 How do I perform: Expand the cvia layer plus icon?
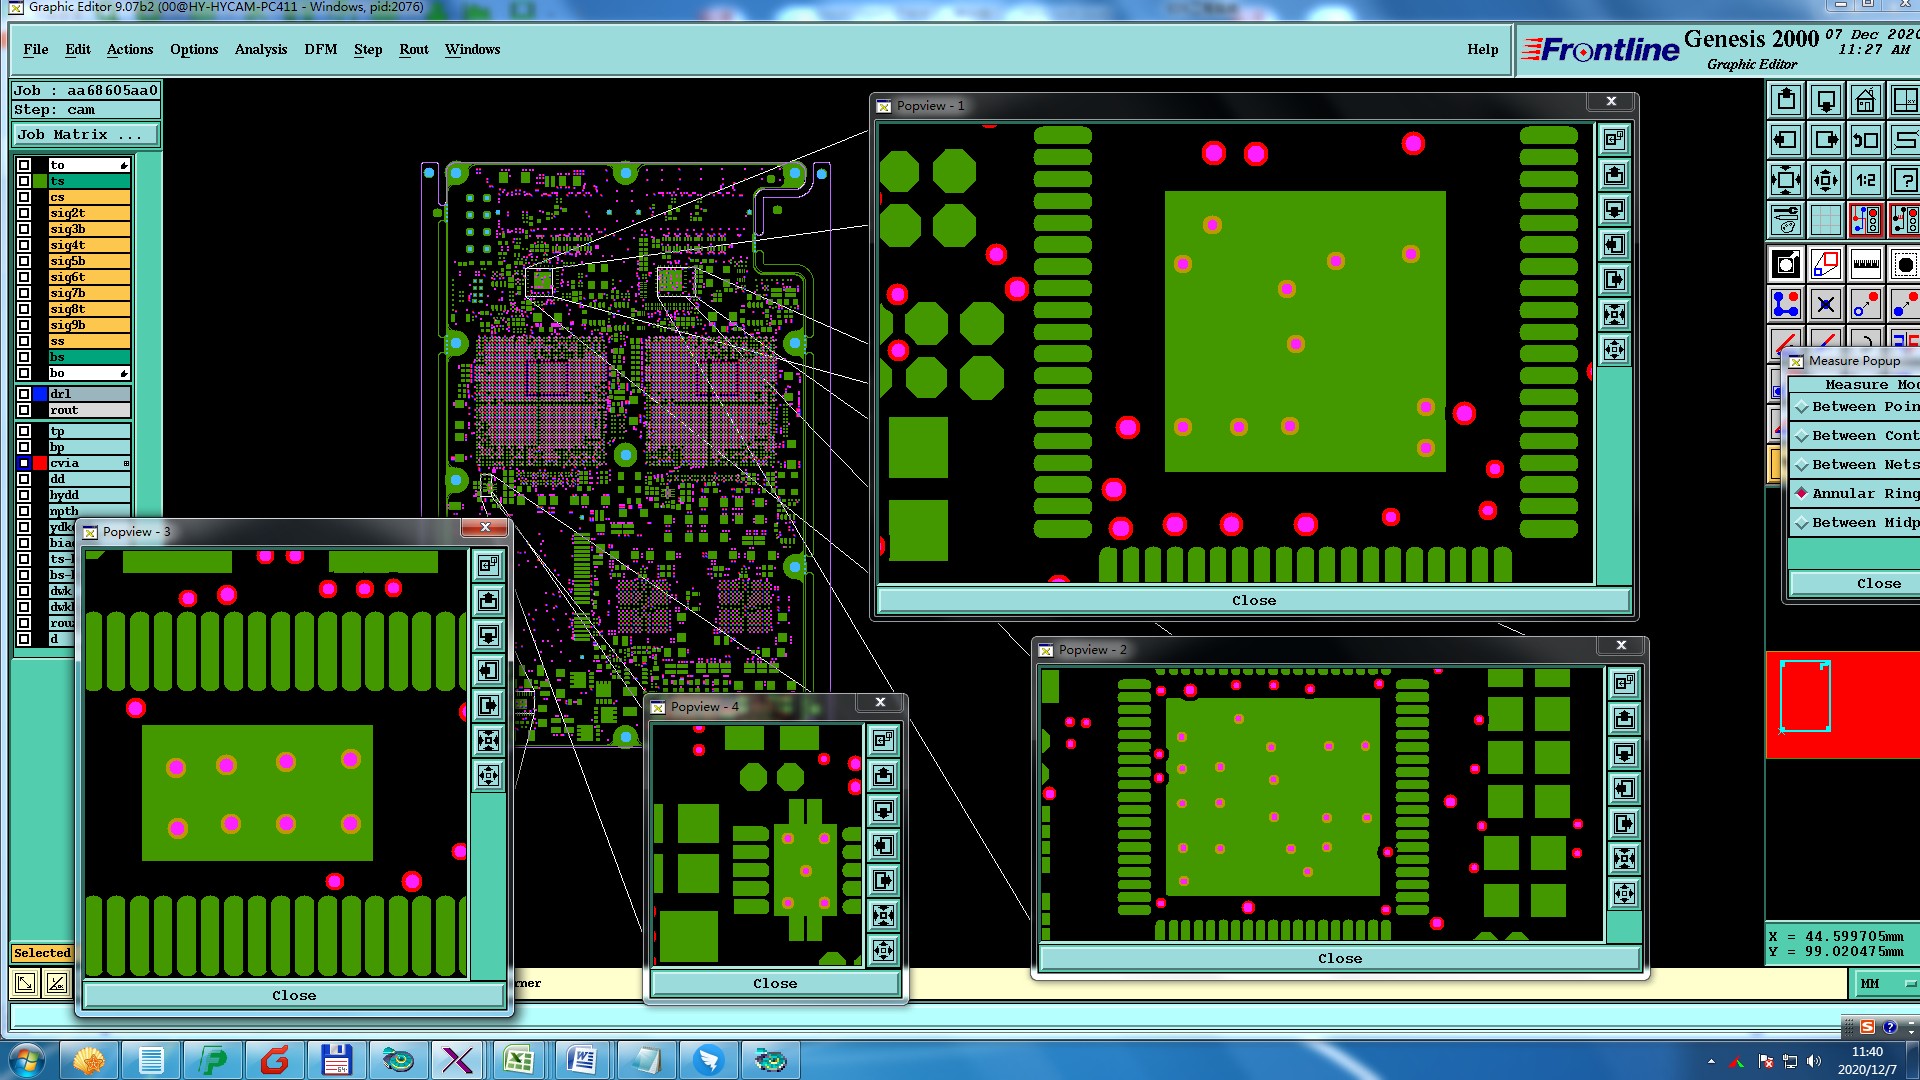click(x=126, y=464)
